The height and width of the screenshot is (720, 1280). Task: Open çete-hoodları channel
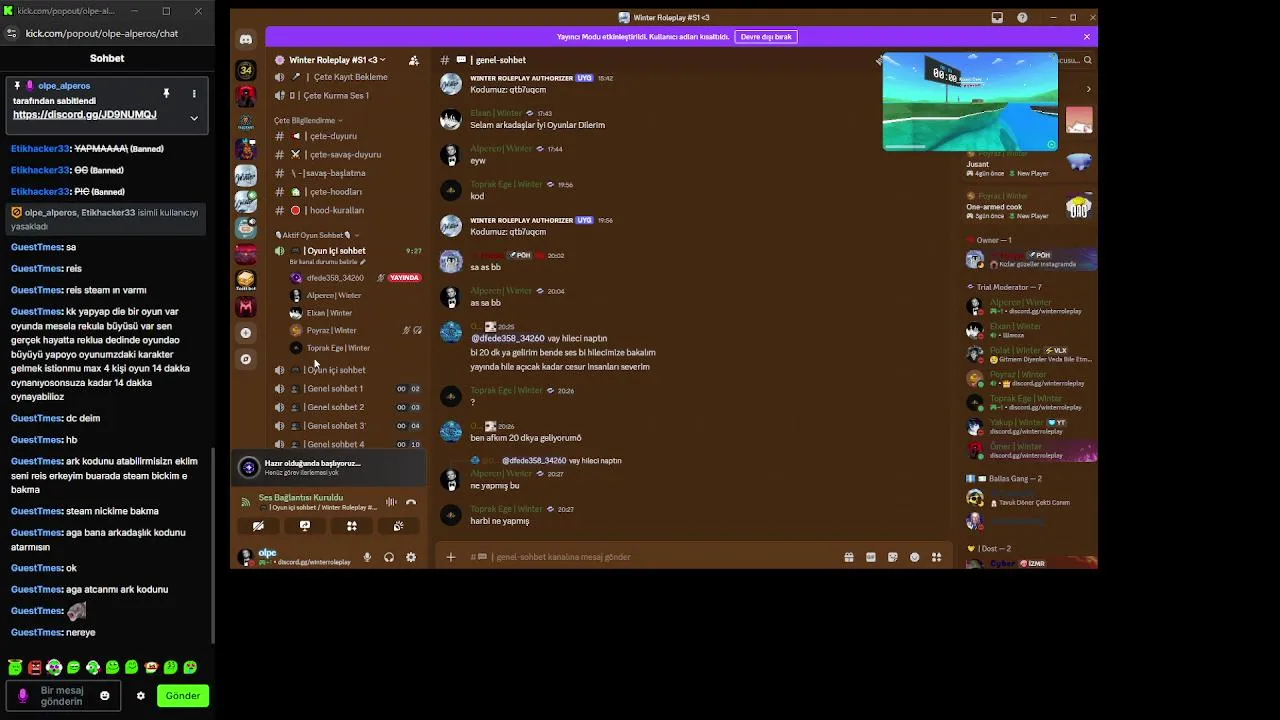coord(336,192)
